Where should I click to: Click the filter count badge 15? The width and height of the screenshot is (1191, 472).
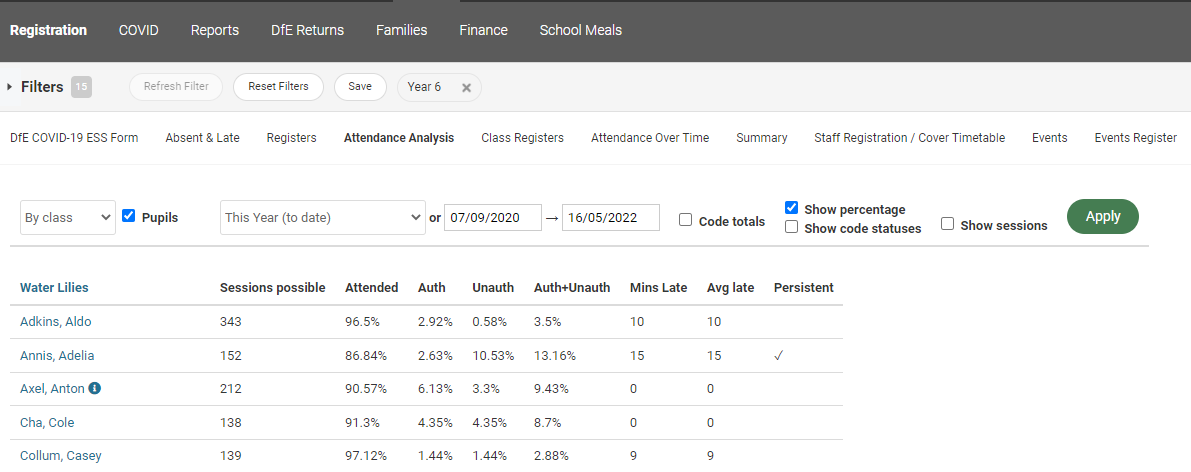point(81,87)
